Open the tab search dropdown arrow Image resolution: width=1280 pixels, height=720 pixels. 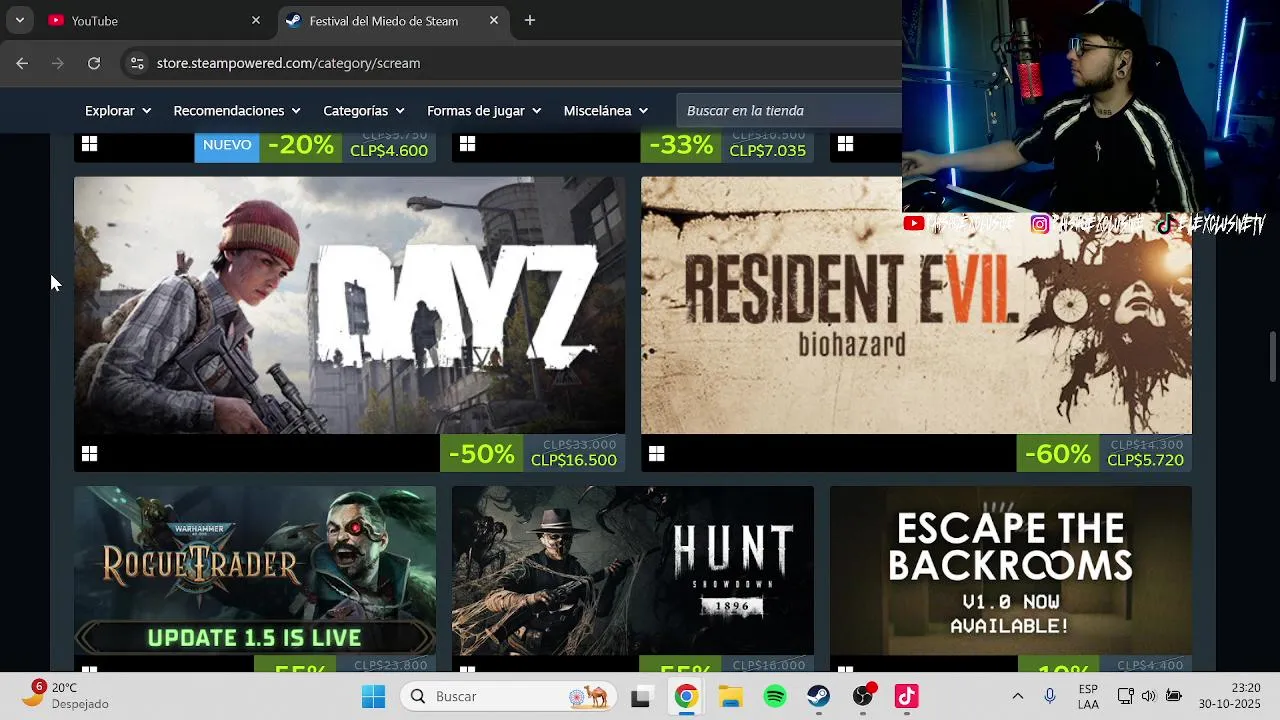click(x=19, y=20)
